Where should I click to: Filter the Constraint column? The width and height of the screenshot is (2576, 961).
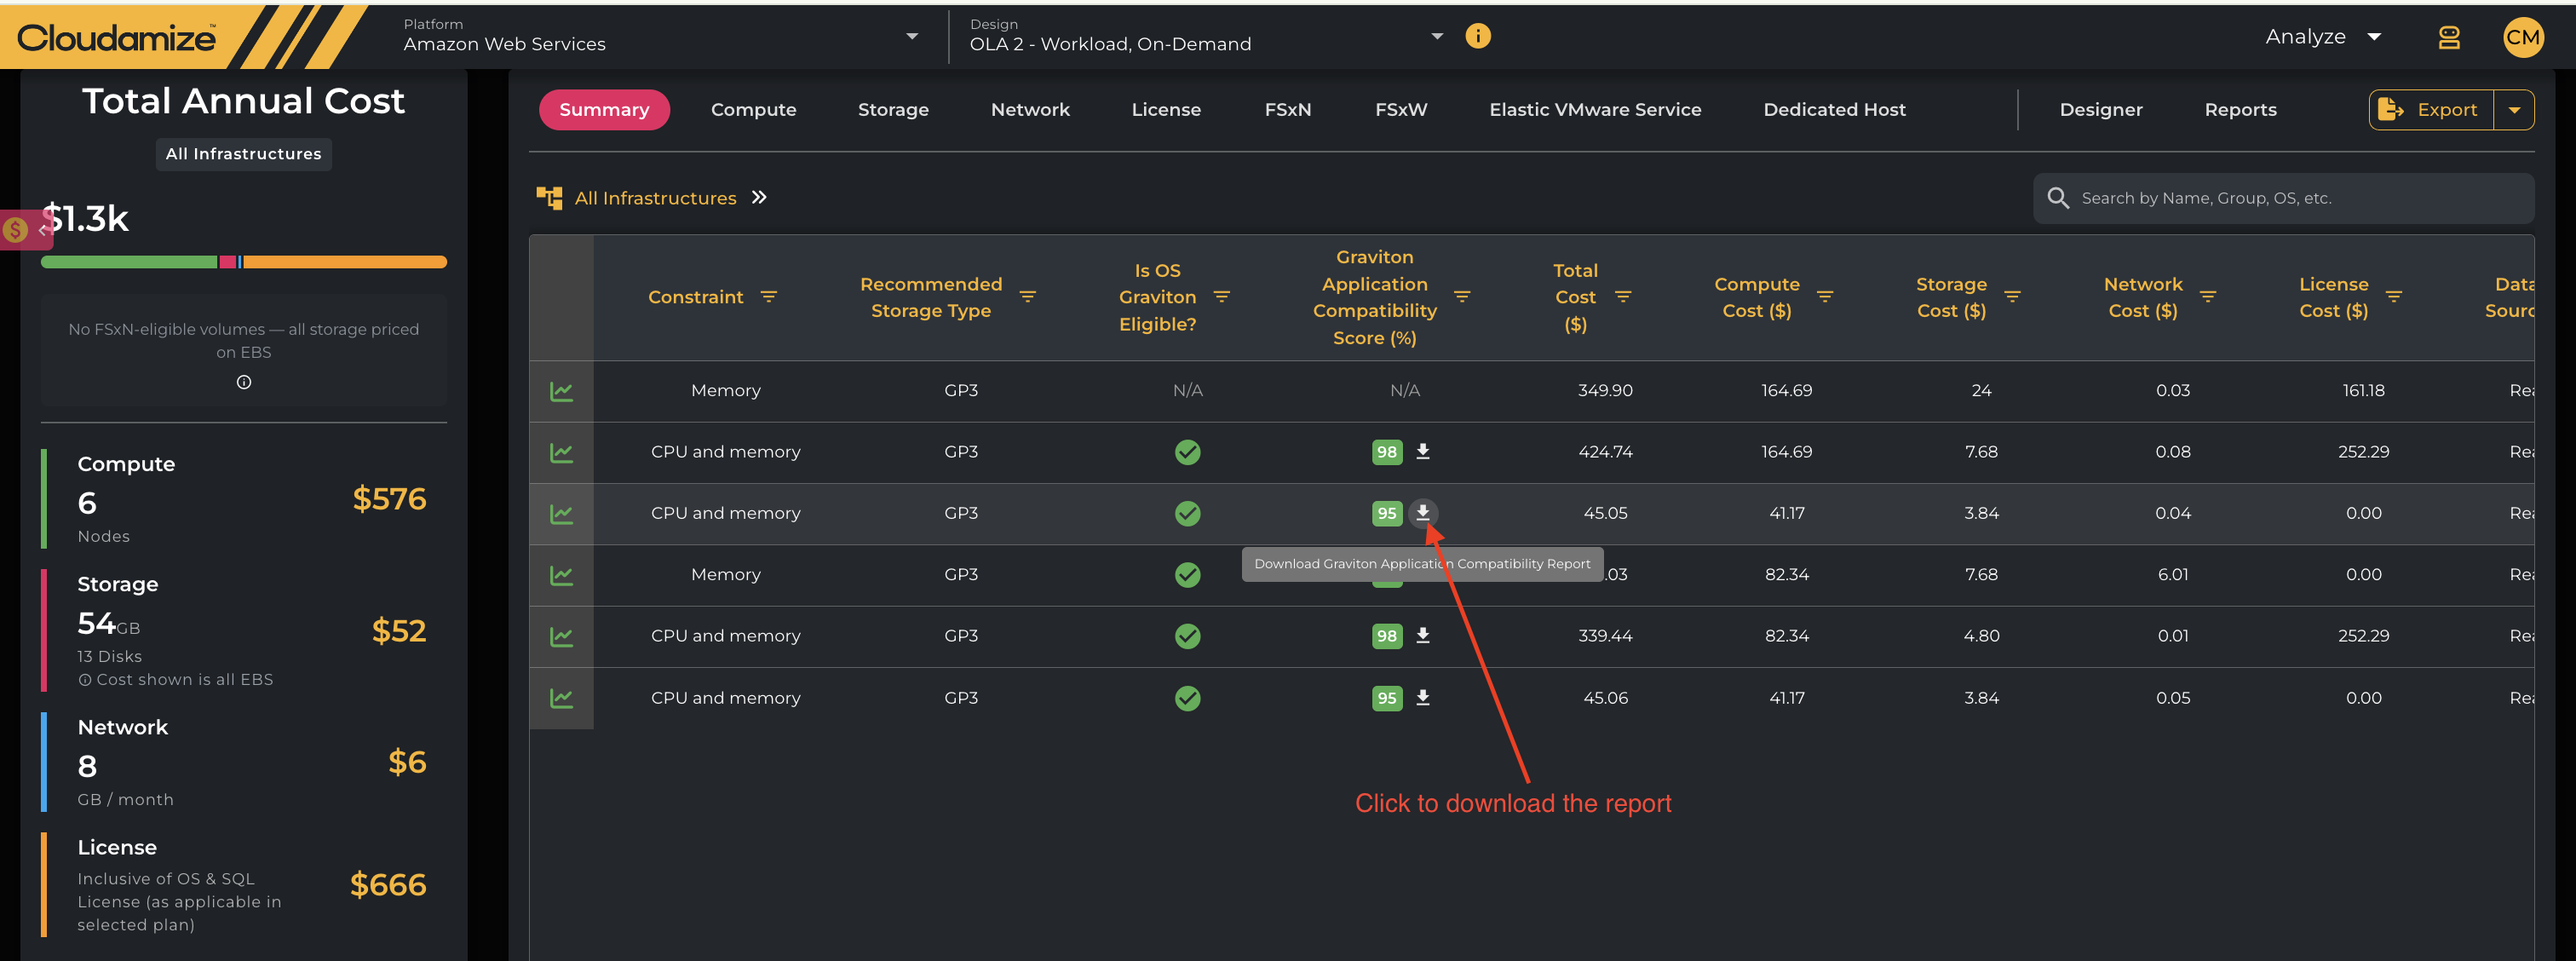click(768, 297)
